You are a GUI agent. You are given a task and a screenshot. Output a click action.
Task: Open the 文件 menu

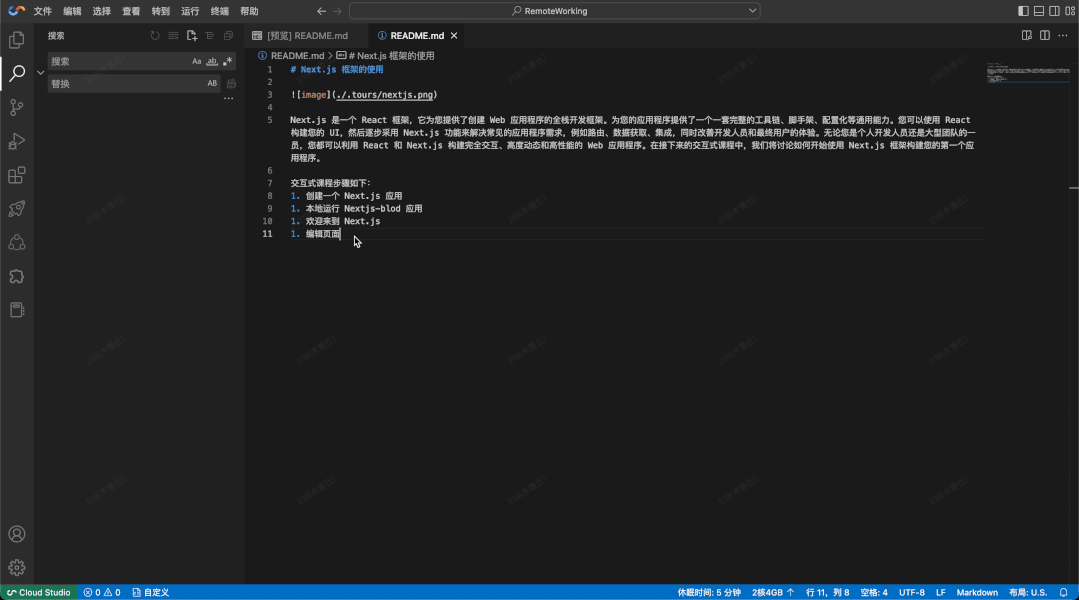click(x=43, y=11)
